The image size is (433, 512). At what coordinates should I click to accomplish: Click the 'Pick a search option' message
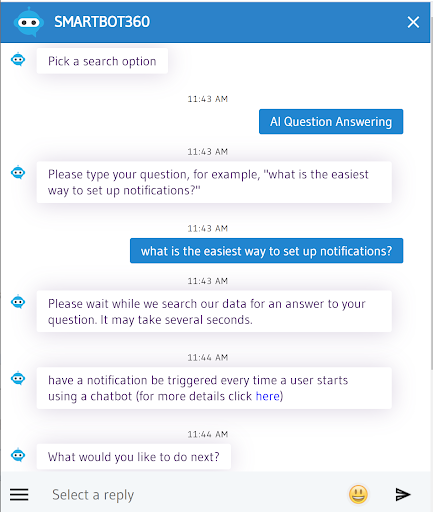pyautogui.click(x=102, y=61)
